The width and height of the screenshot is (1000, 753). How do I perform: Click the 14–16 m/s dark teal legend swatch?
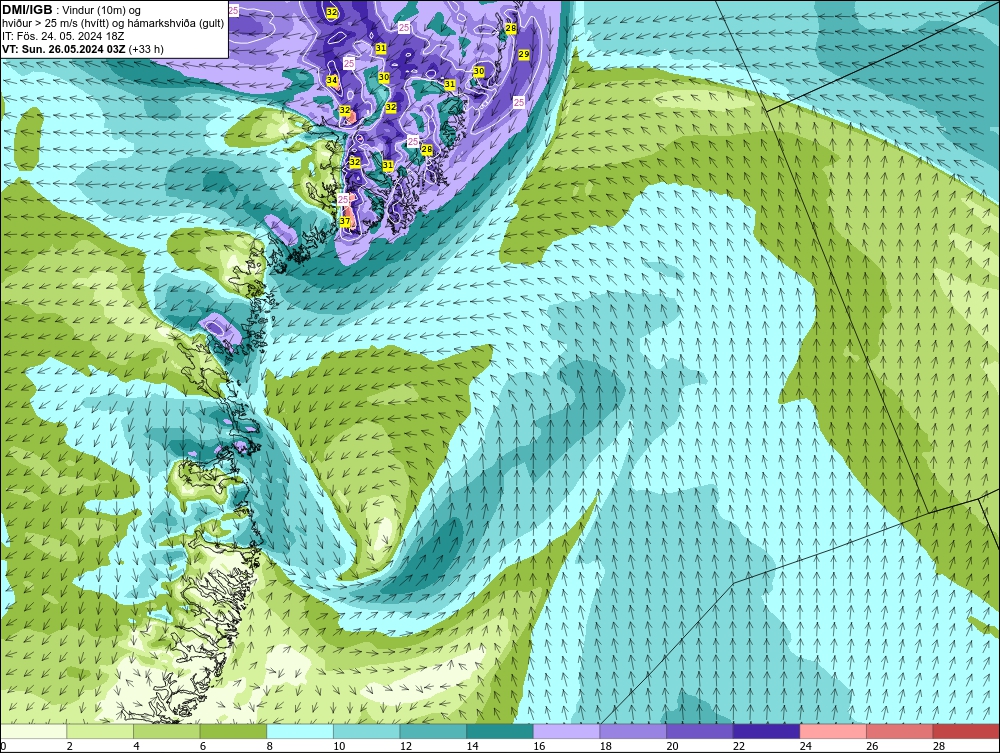tap(499, 731)
